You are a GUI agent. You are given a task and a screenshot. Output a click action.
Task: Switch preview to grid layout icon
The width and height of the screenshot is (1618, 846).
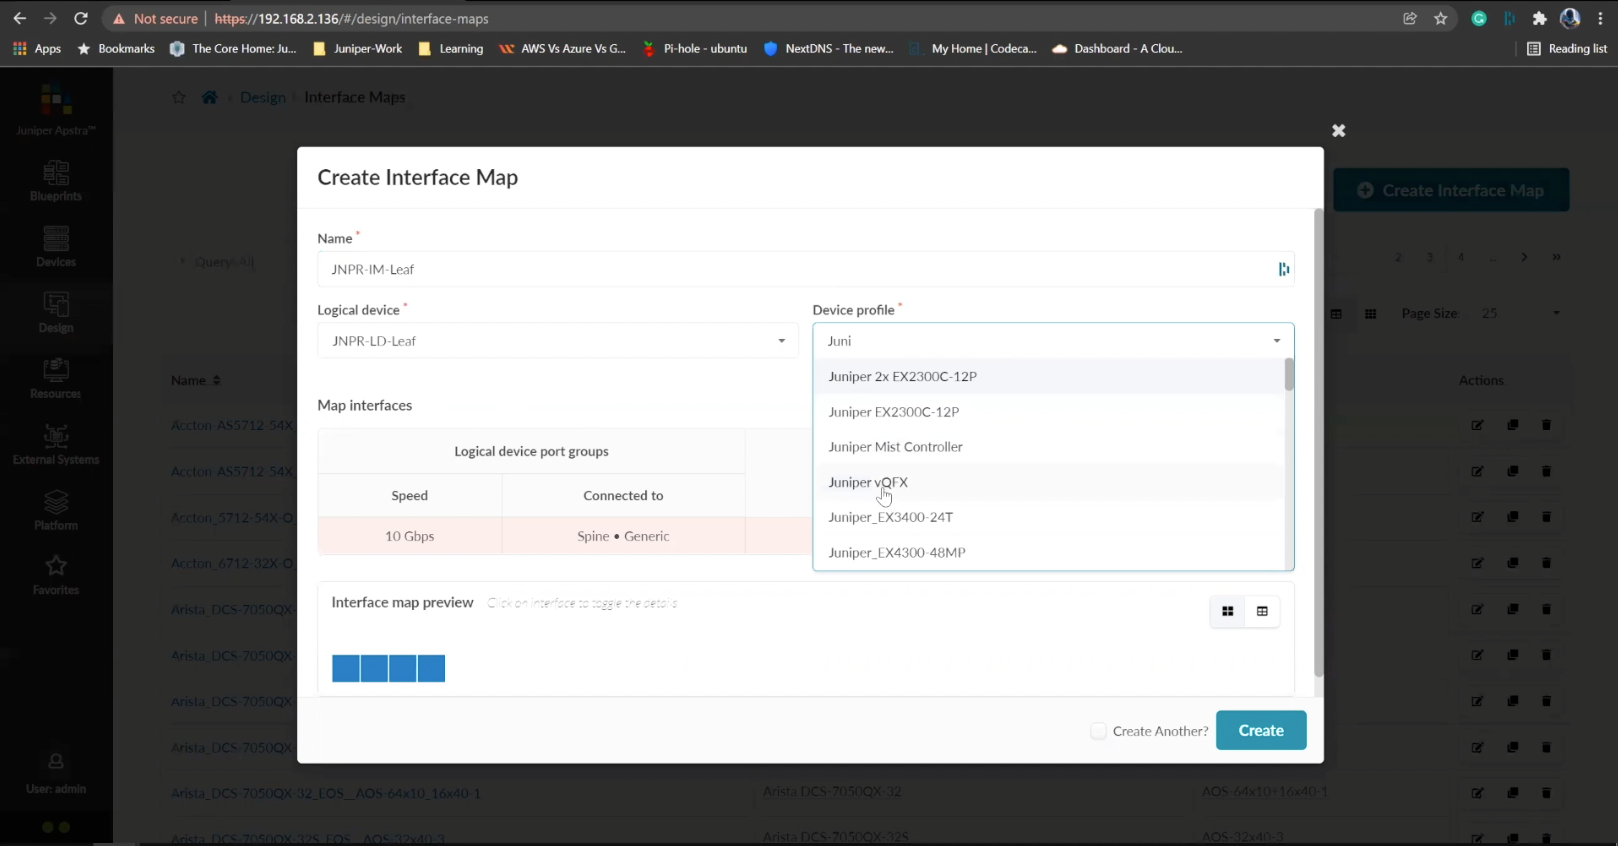click(x=1228, y=611)
